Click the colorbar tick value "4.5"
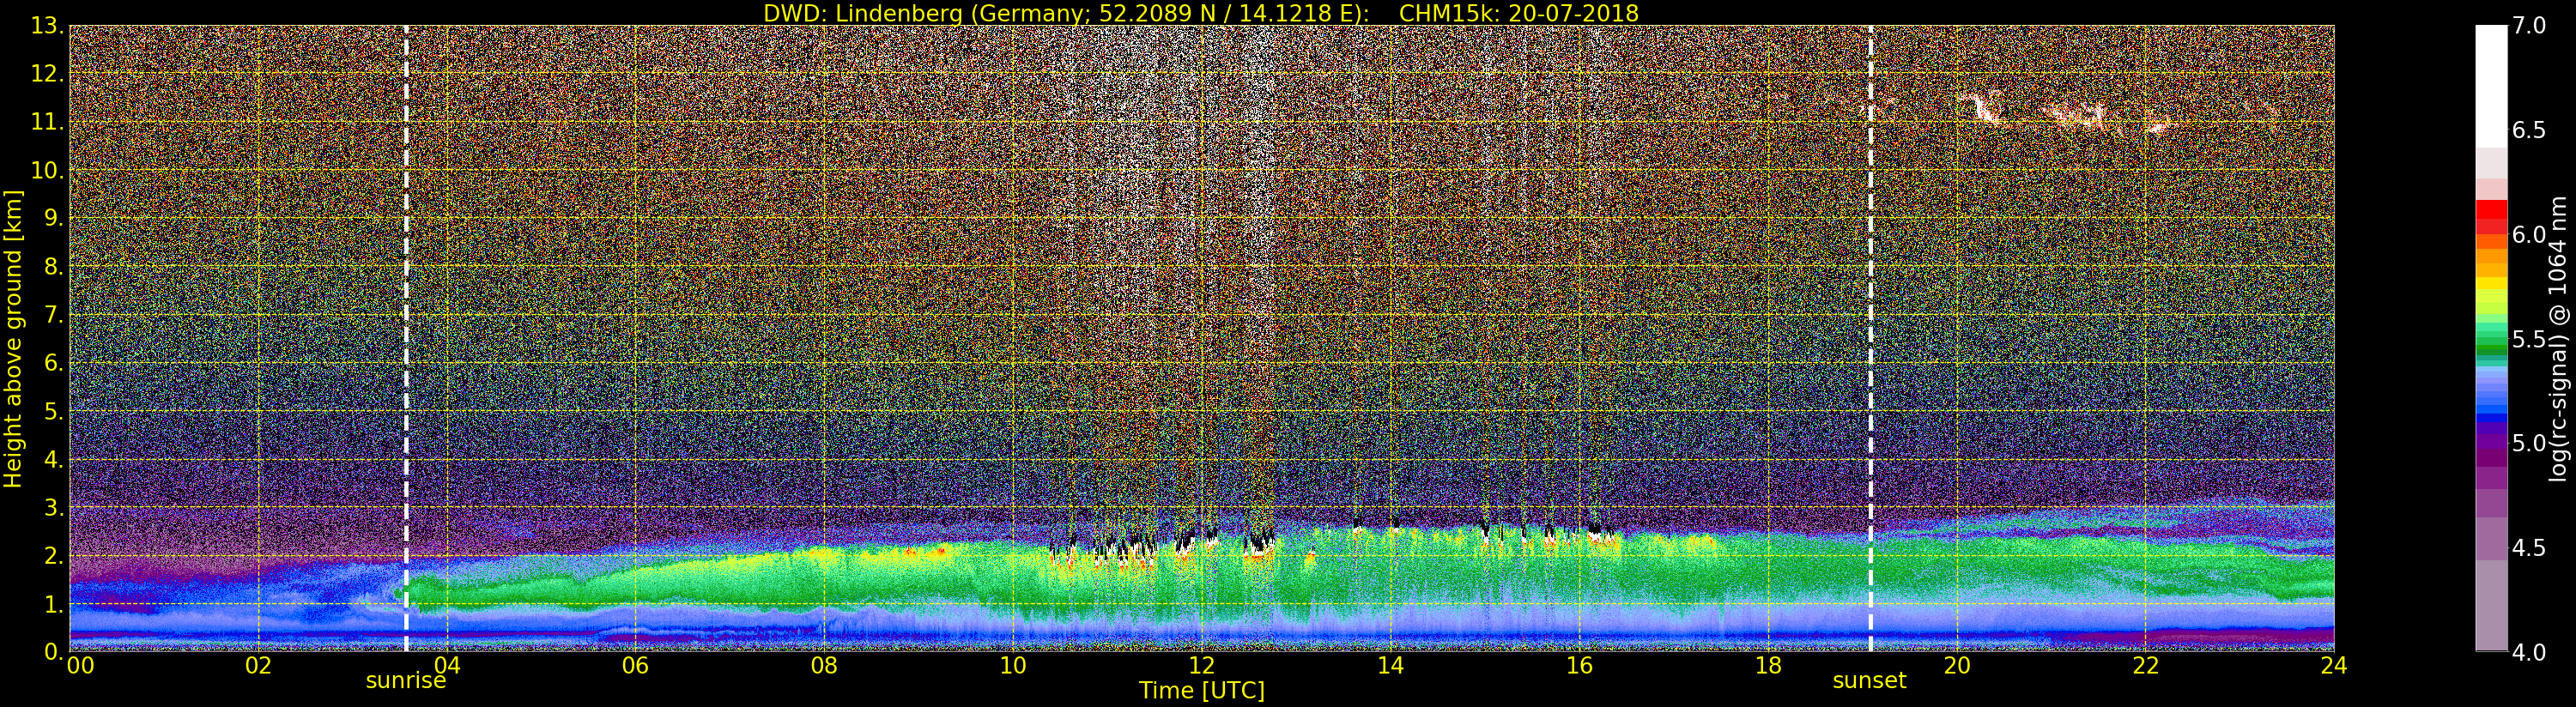Viewport: 2576px width, 707px height. click(x=2529, y=547)
